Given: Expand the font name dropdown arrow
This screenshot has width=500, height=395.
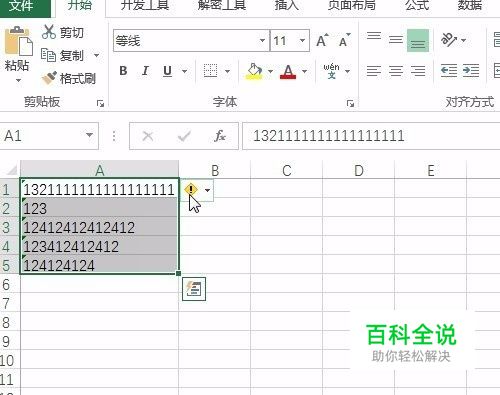Looking at the screenshot, I should pos(263,41).
